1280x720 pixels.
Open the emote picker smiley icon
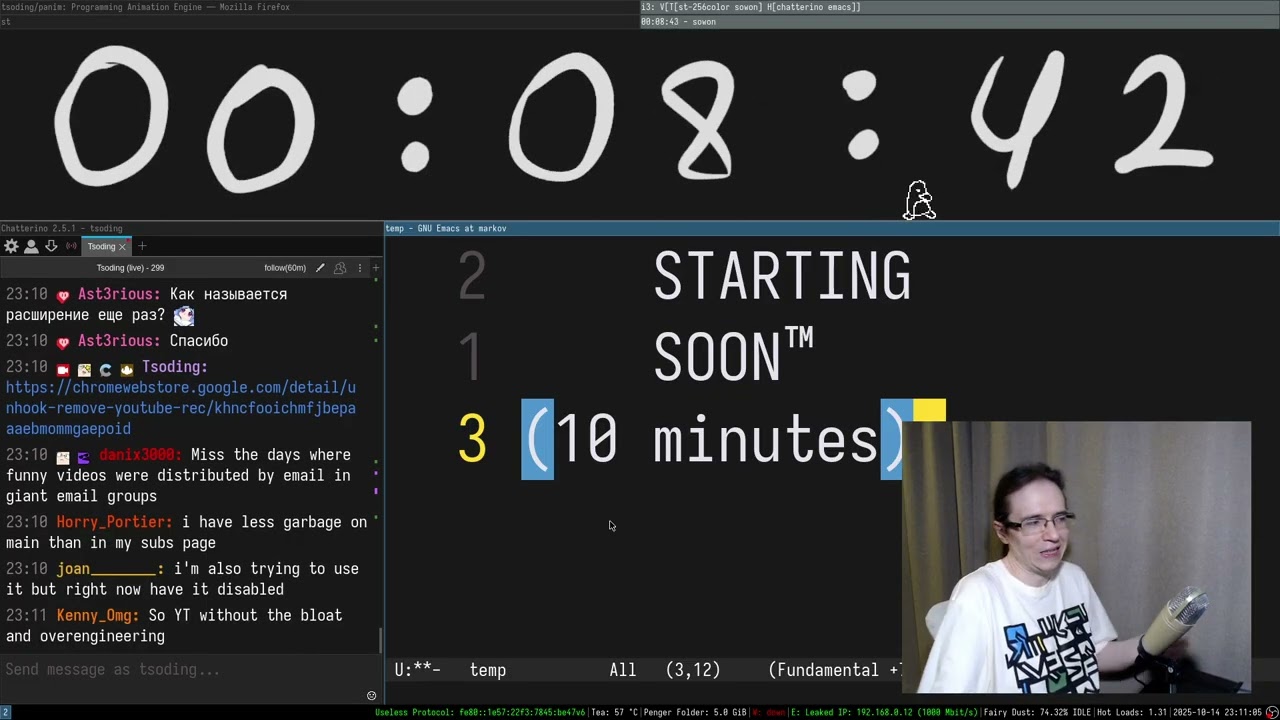371,696
